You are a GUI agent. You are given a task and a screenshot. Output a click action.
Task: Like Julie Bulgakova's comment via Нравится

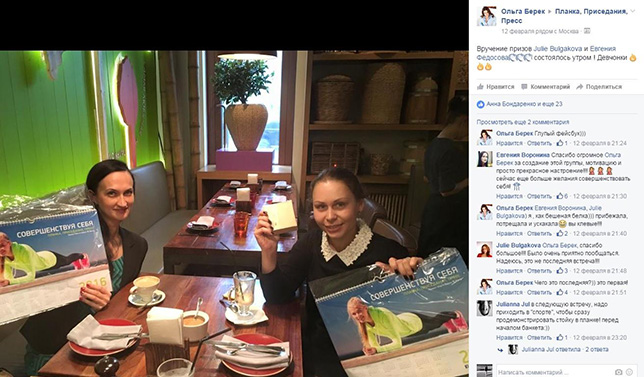point(509,271)
